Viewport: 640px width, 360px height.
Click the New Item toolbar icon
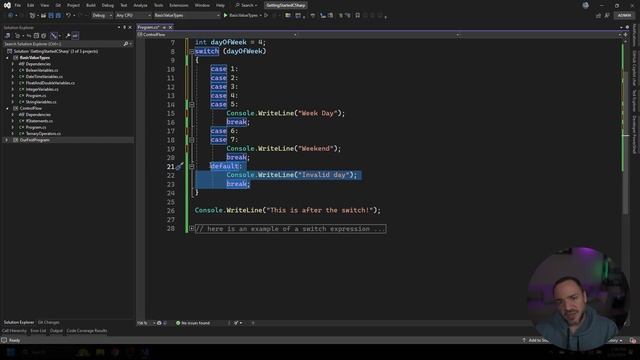(x=32, y=15)
